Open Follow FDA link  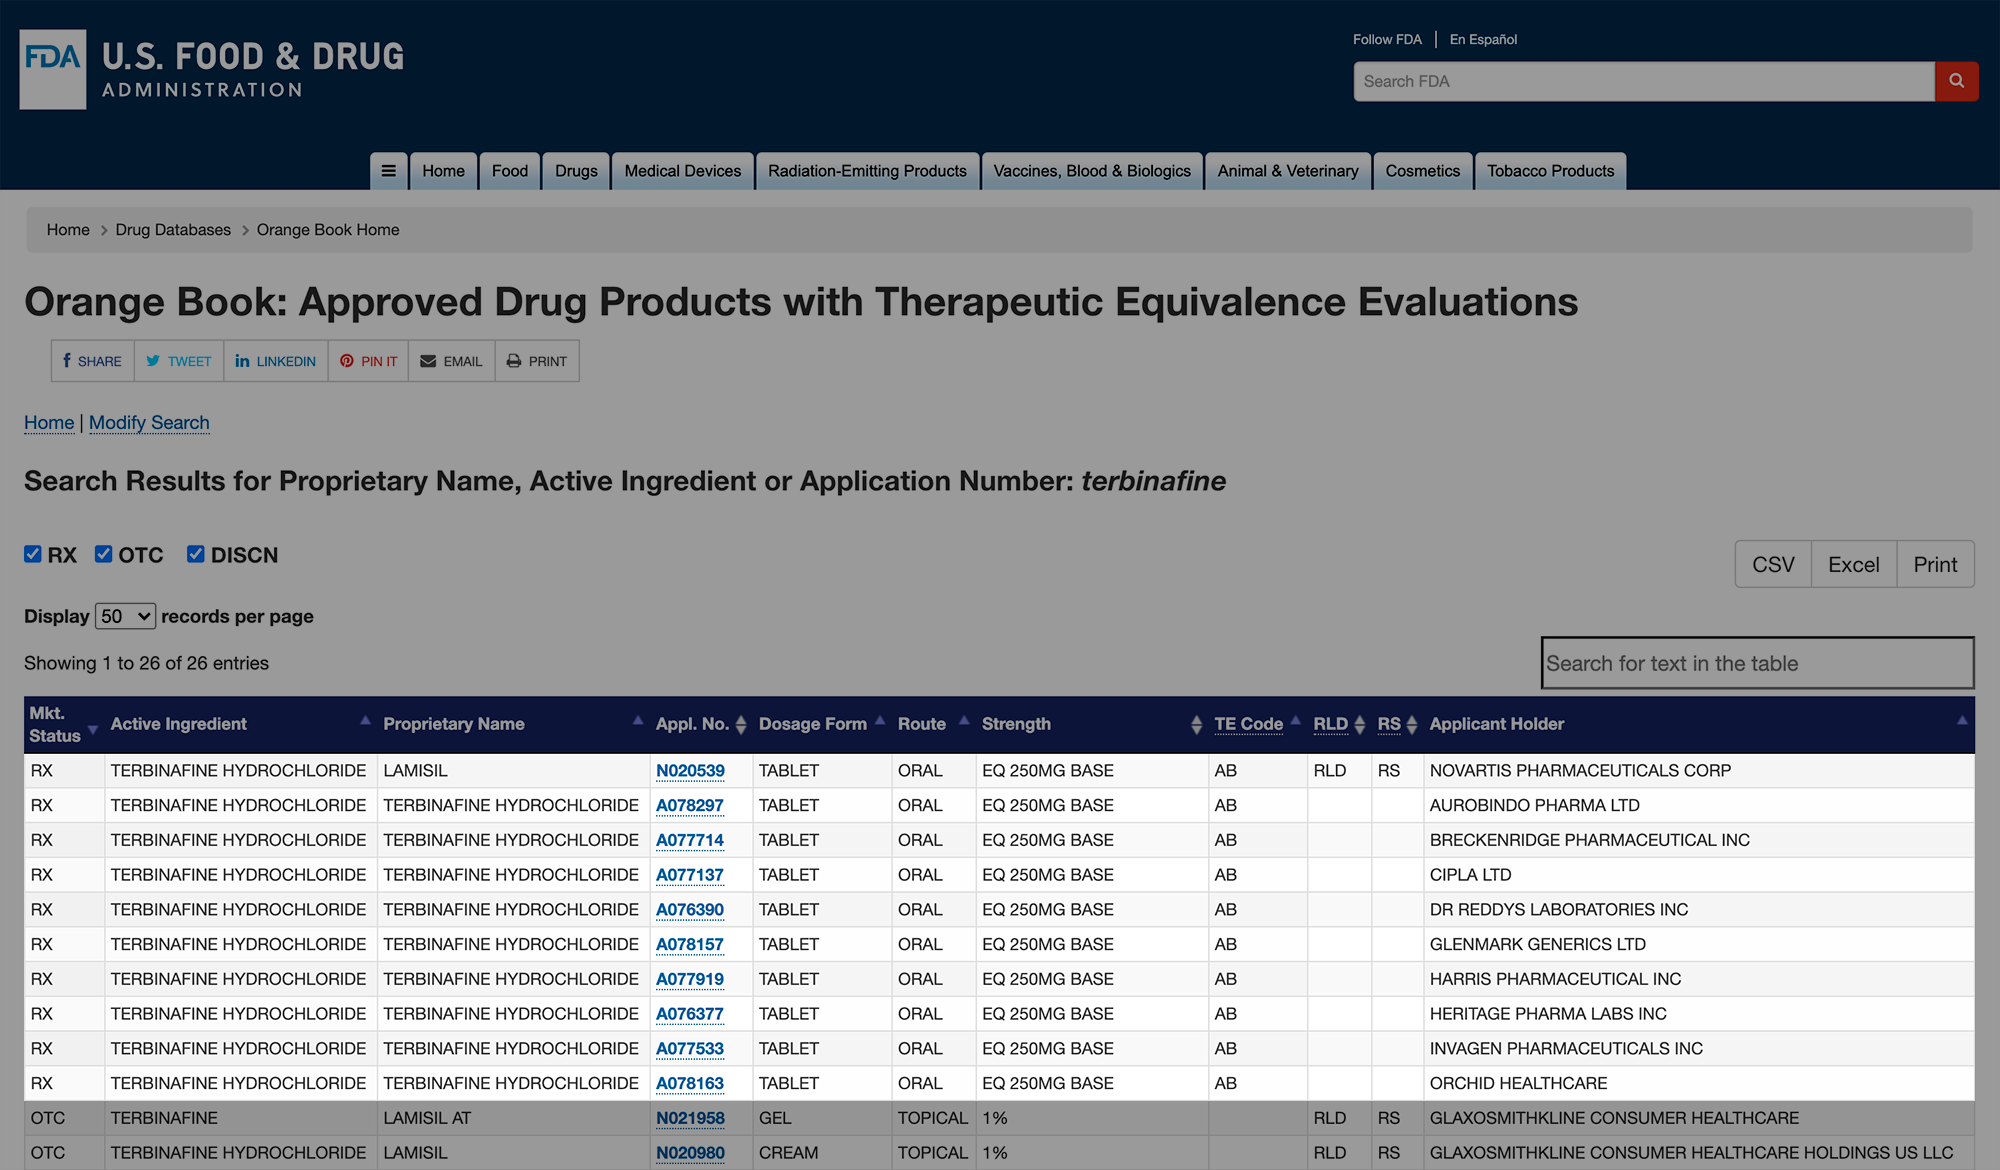pos(1387,39)
